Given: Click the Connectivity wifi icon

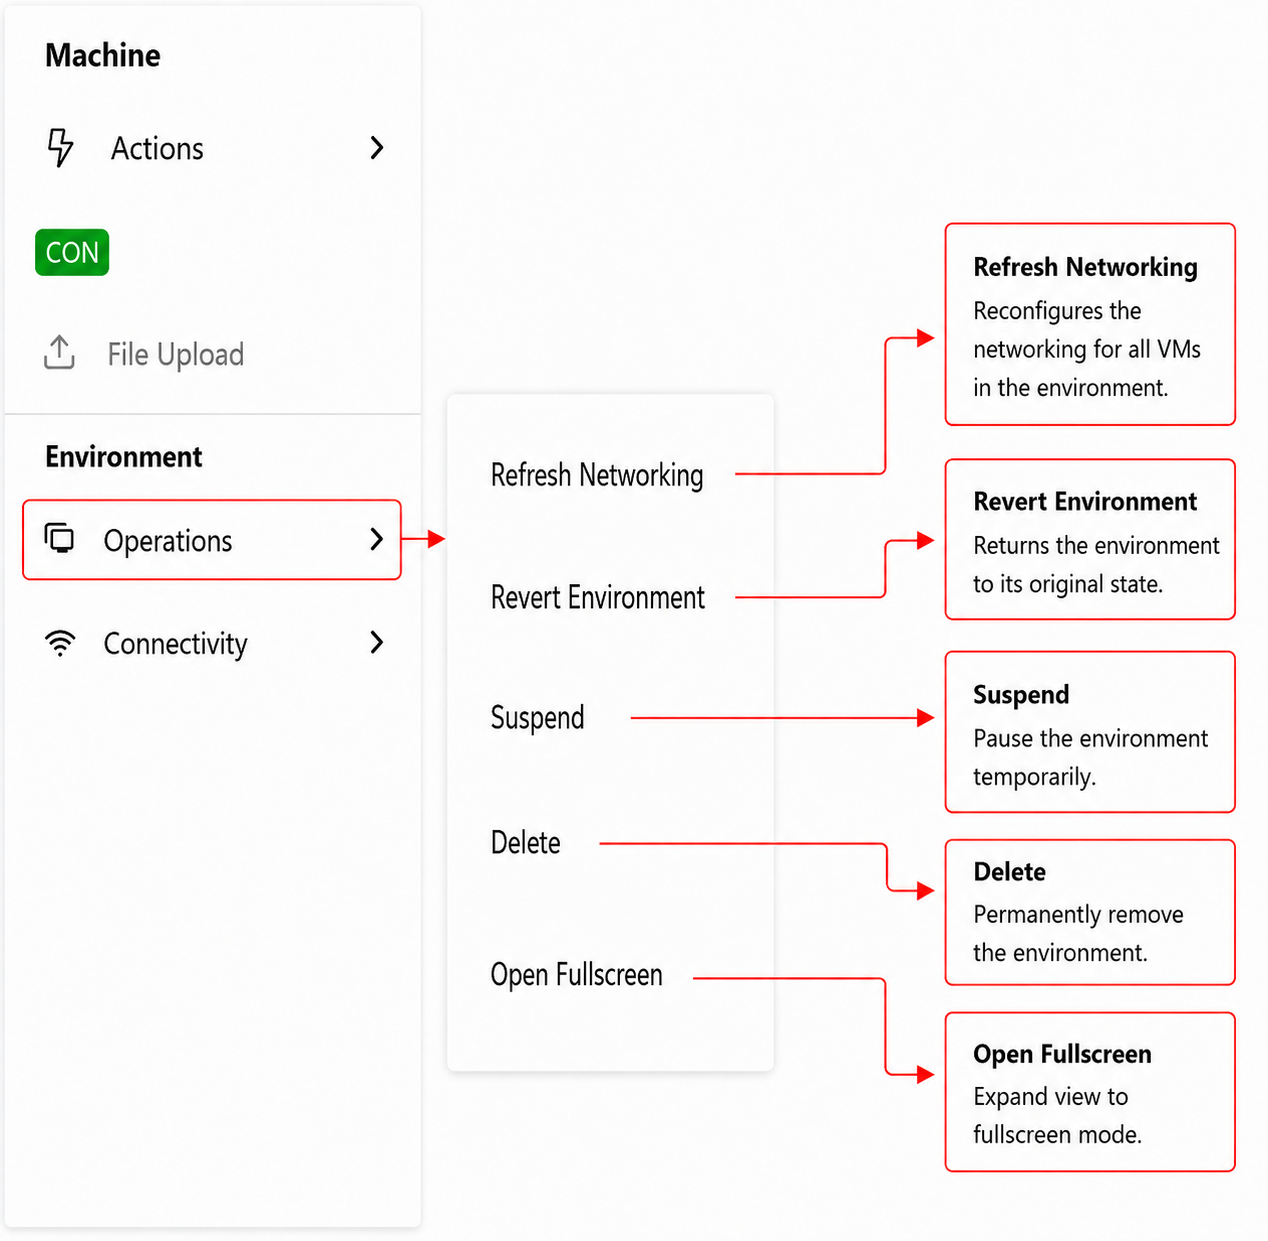Looking at the screenshot, I should (x=60, y=643).
